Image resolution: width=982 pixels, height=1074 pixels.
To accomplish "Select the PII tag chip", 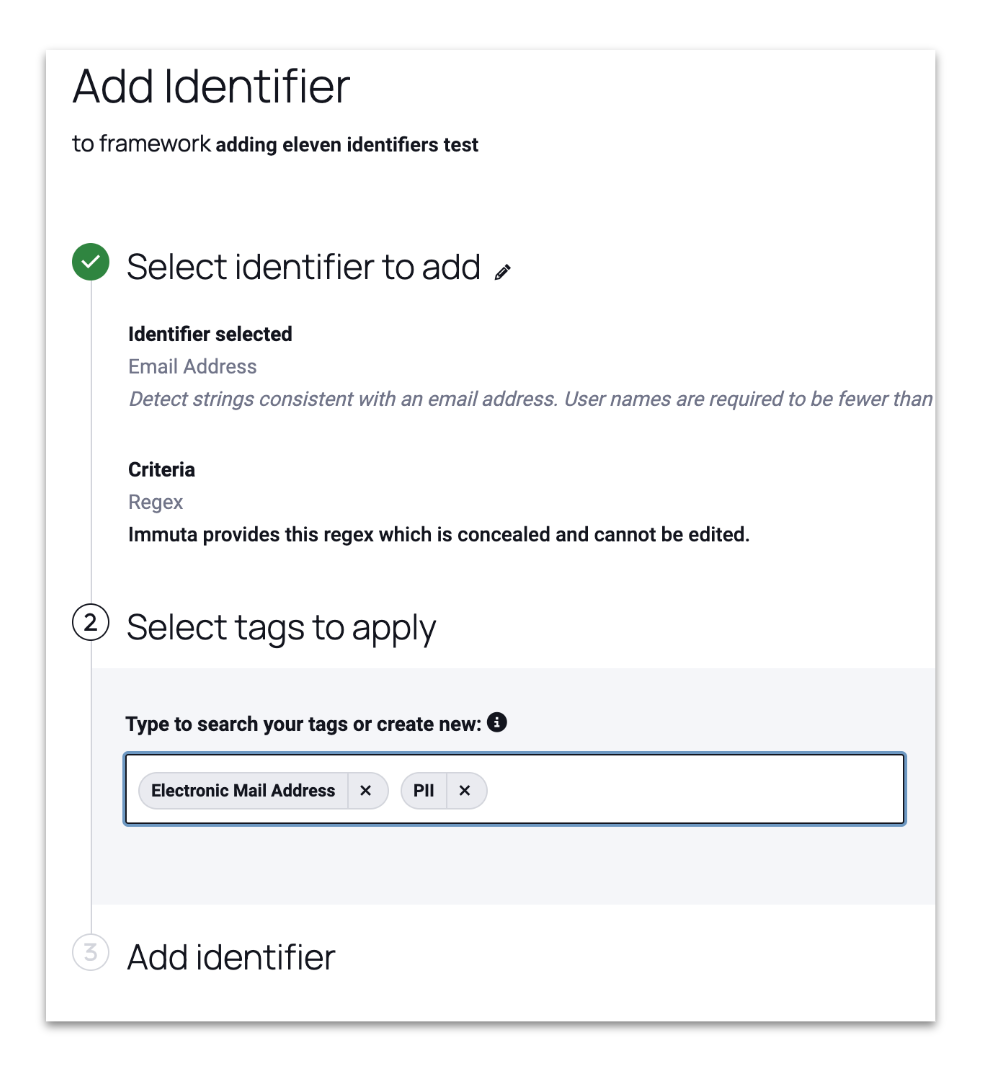I will (424, 790).
